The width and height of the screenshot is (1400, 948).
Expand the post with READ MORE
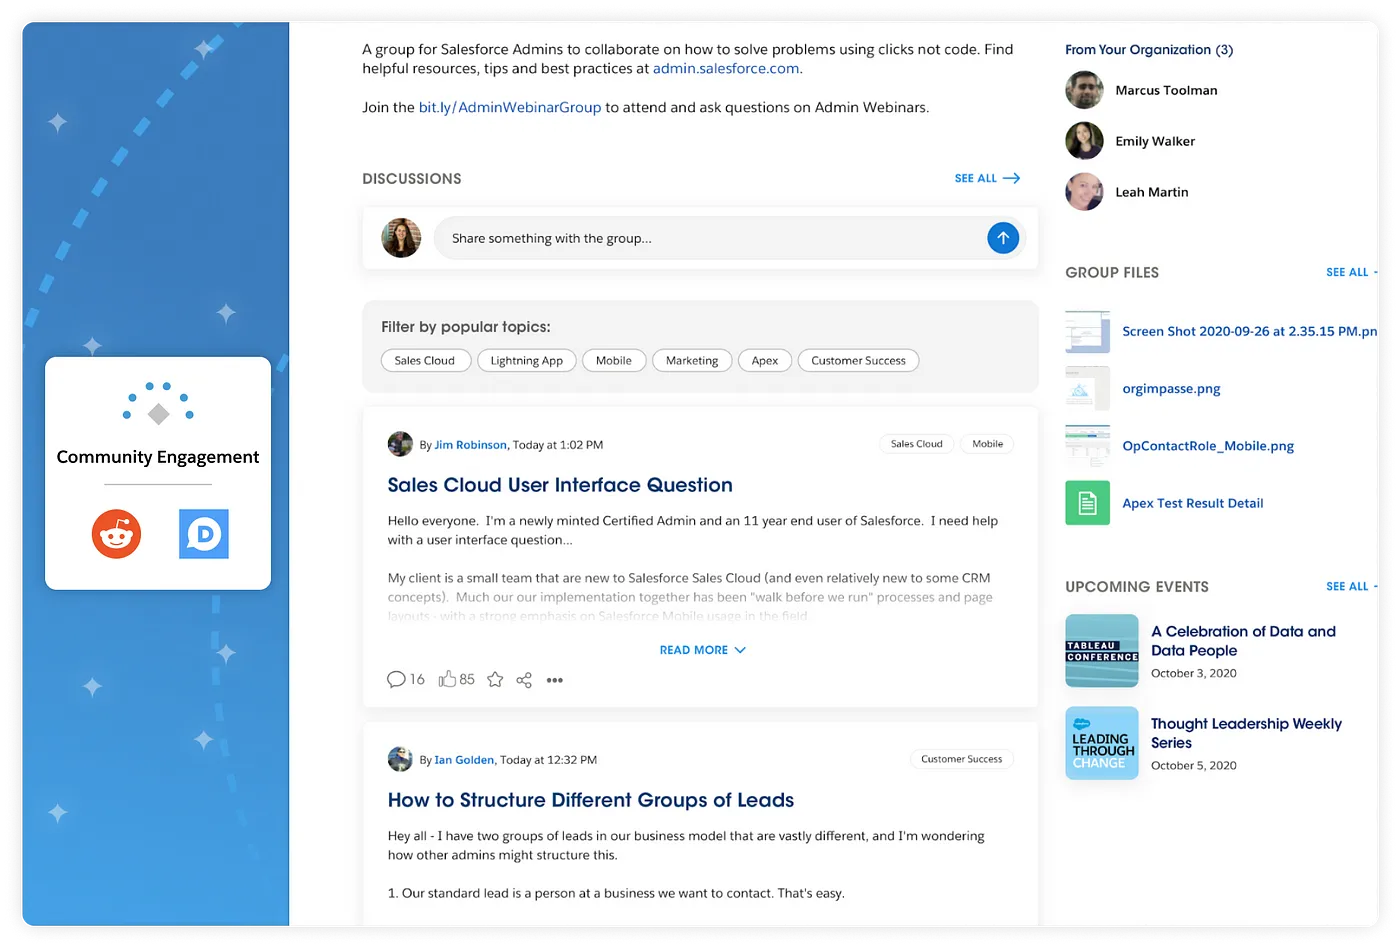pos(703,650)
